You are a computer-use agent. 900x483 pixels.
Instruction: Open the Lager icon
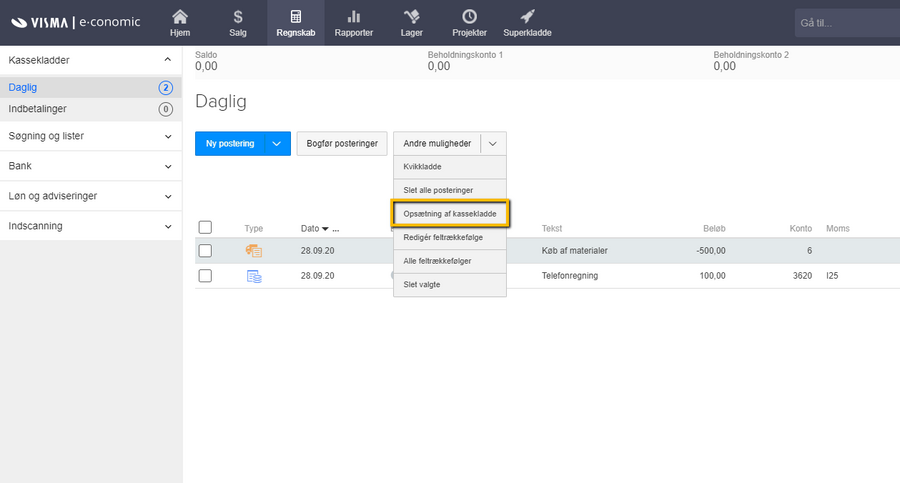[x=412, y=23]
